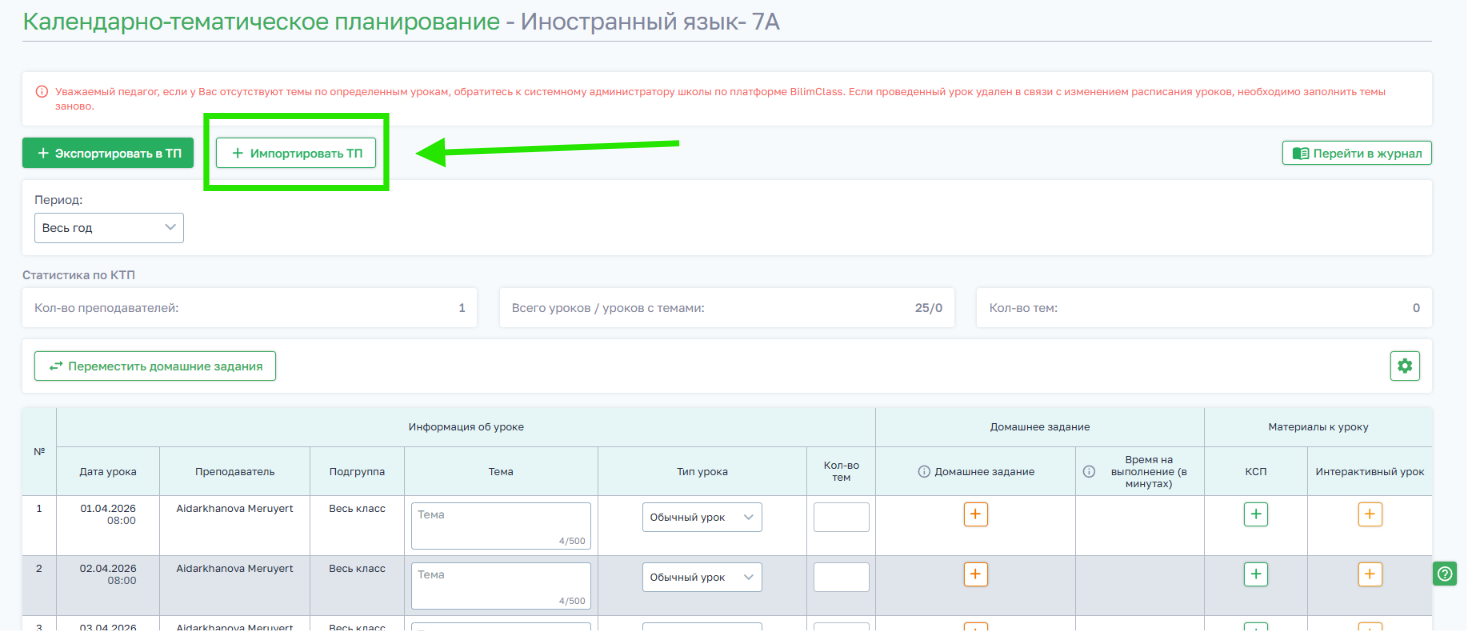
Task: Click the КСП column header
Action: tap(1256, 471)
